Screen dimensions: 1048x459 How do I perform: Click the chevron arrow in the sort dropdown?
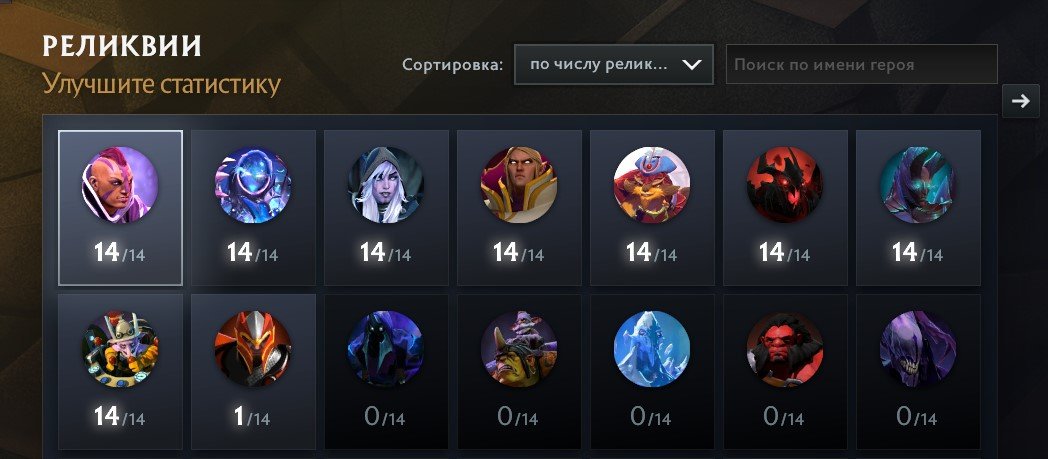pyautogui.click(x=691, y=65)
